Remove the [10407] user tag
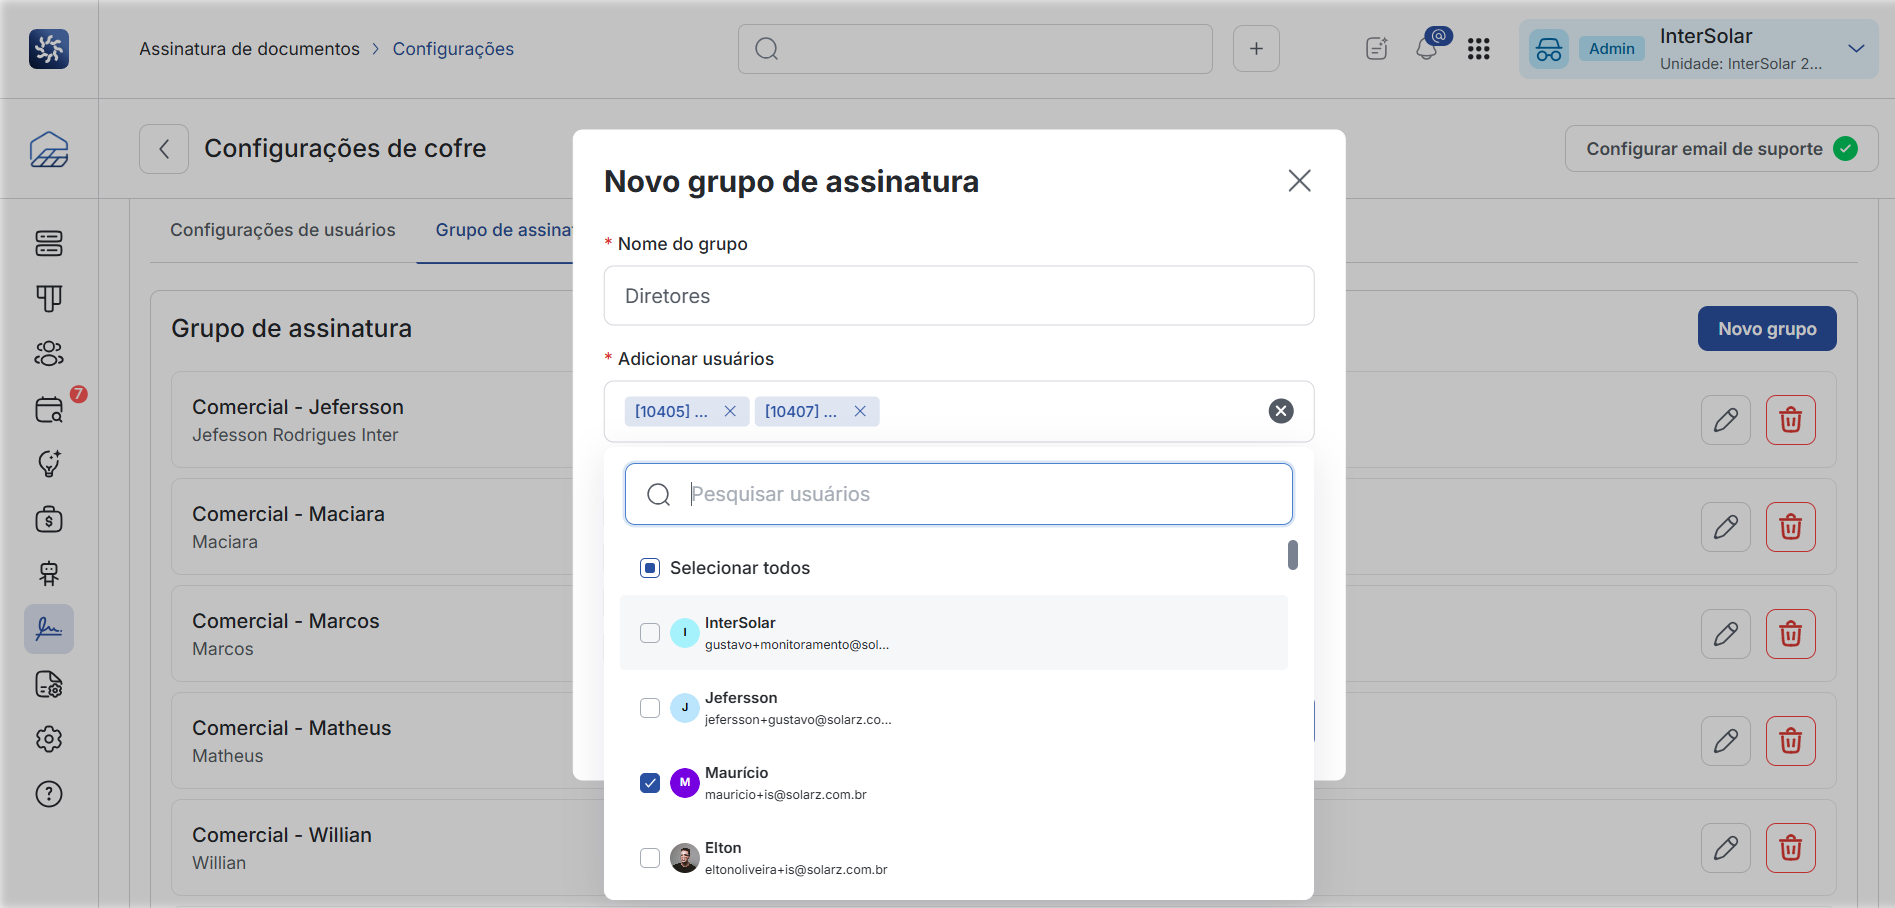This screenshot has height=908, width=1895. click(860, 411)
